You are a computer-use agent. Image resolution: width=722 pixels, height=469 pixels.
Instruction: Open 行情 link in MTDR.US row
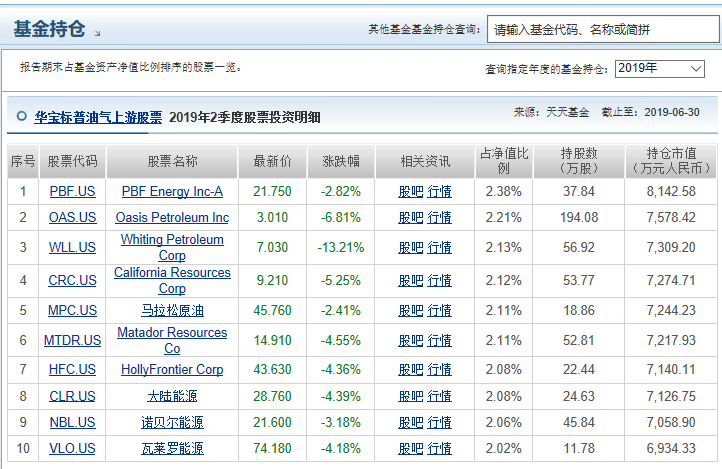point(439,340)
